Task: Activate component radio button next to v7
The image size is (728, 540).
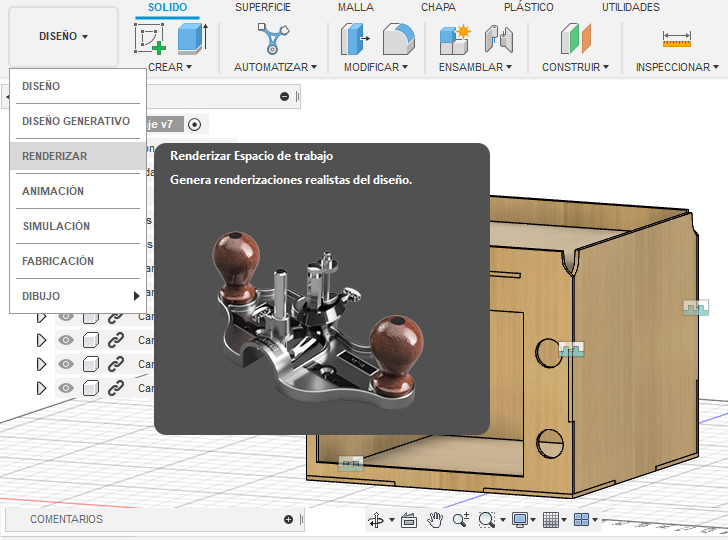Action: (195, 124)
